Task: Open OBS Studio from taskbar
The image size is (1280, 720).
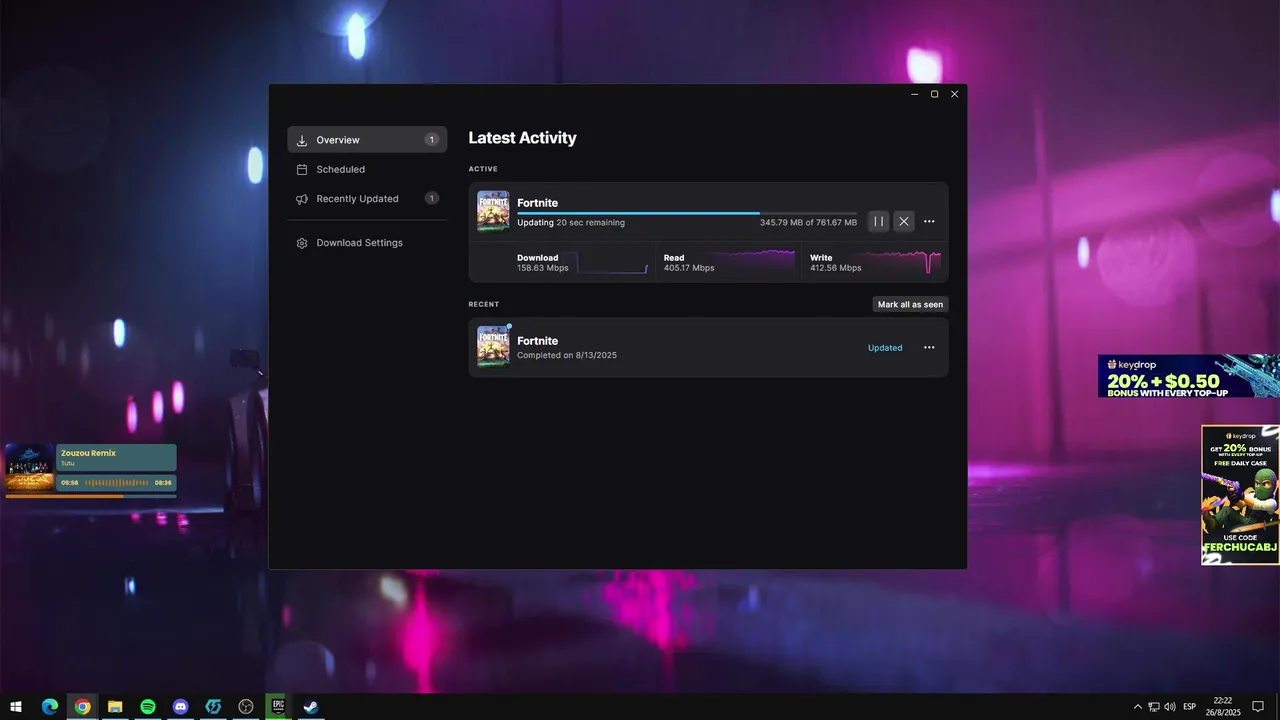Action: click(x=246, y=707)
